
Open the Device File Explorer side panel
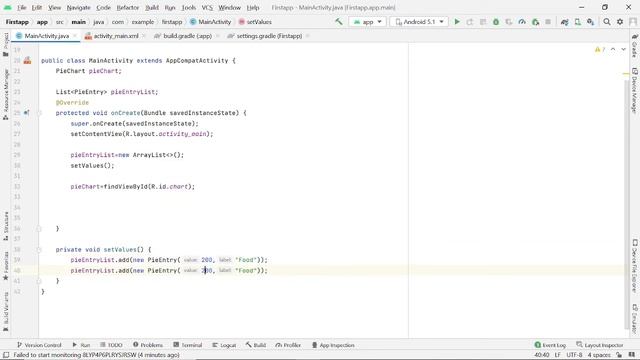[x=635, y=266]
